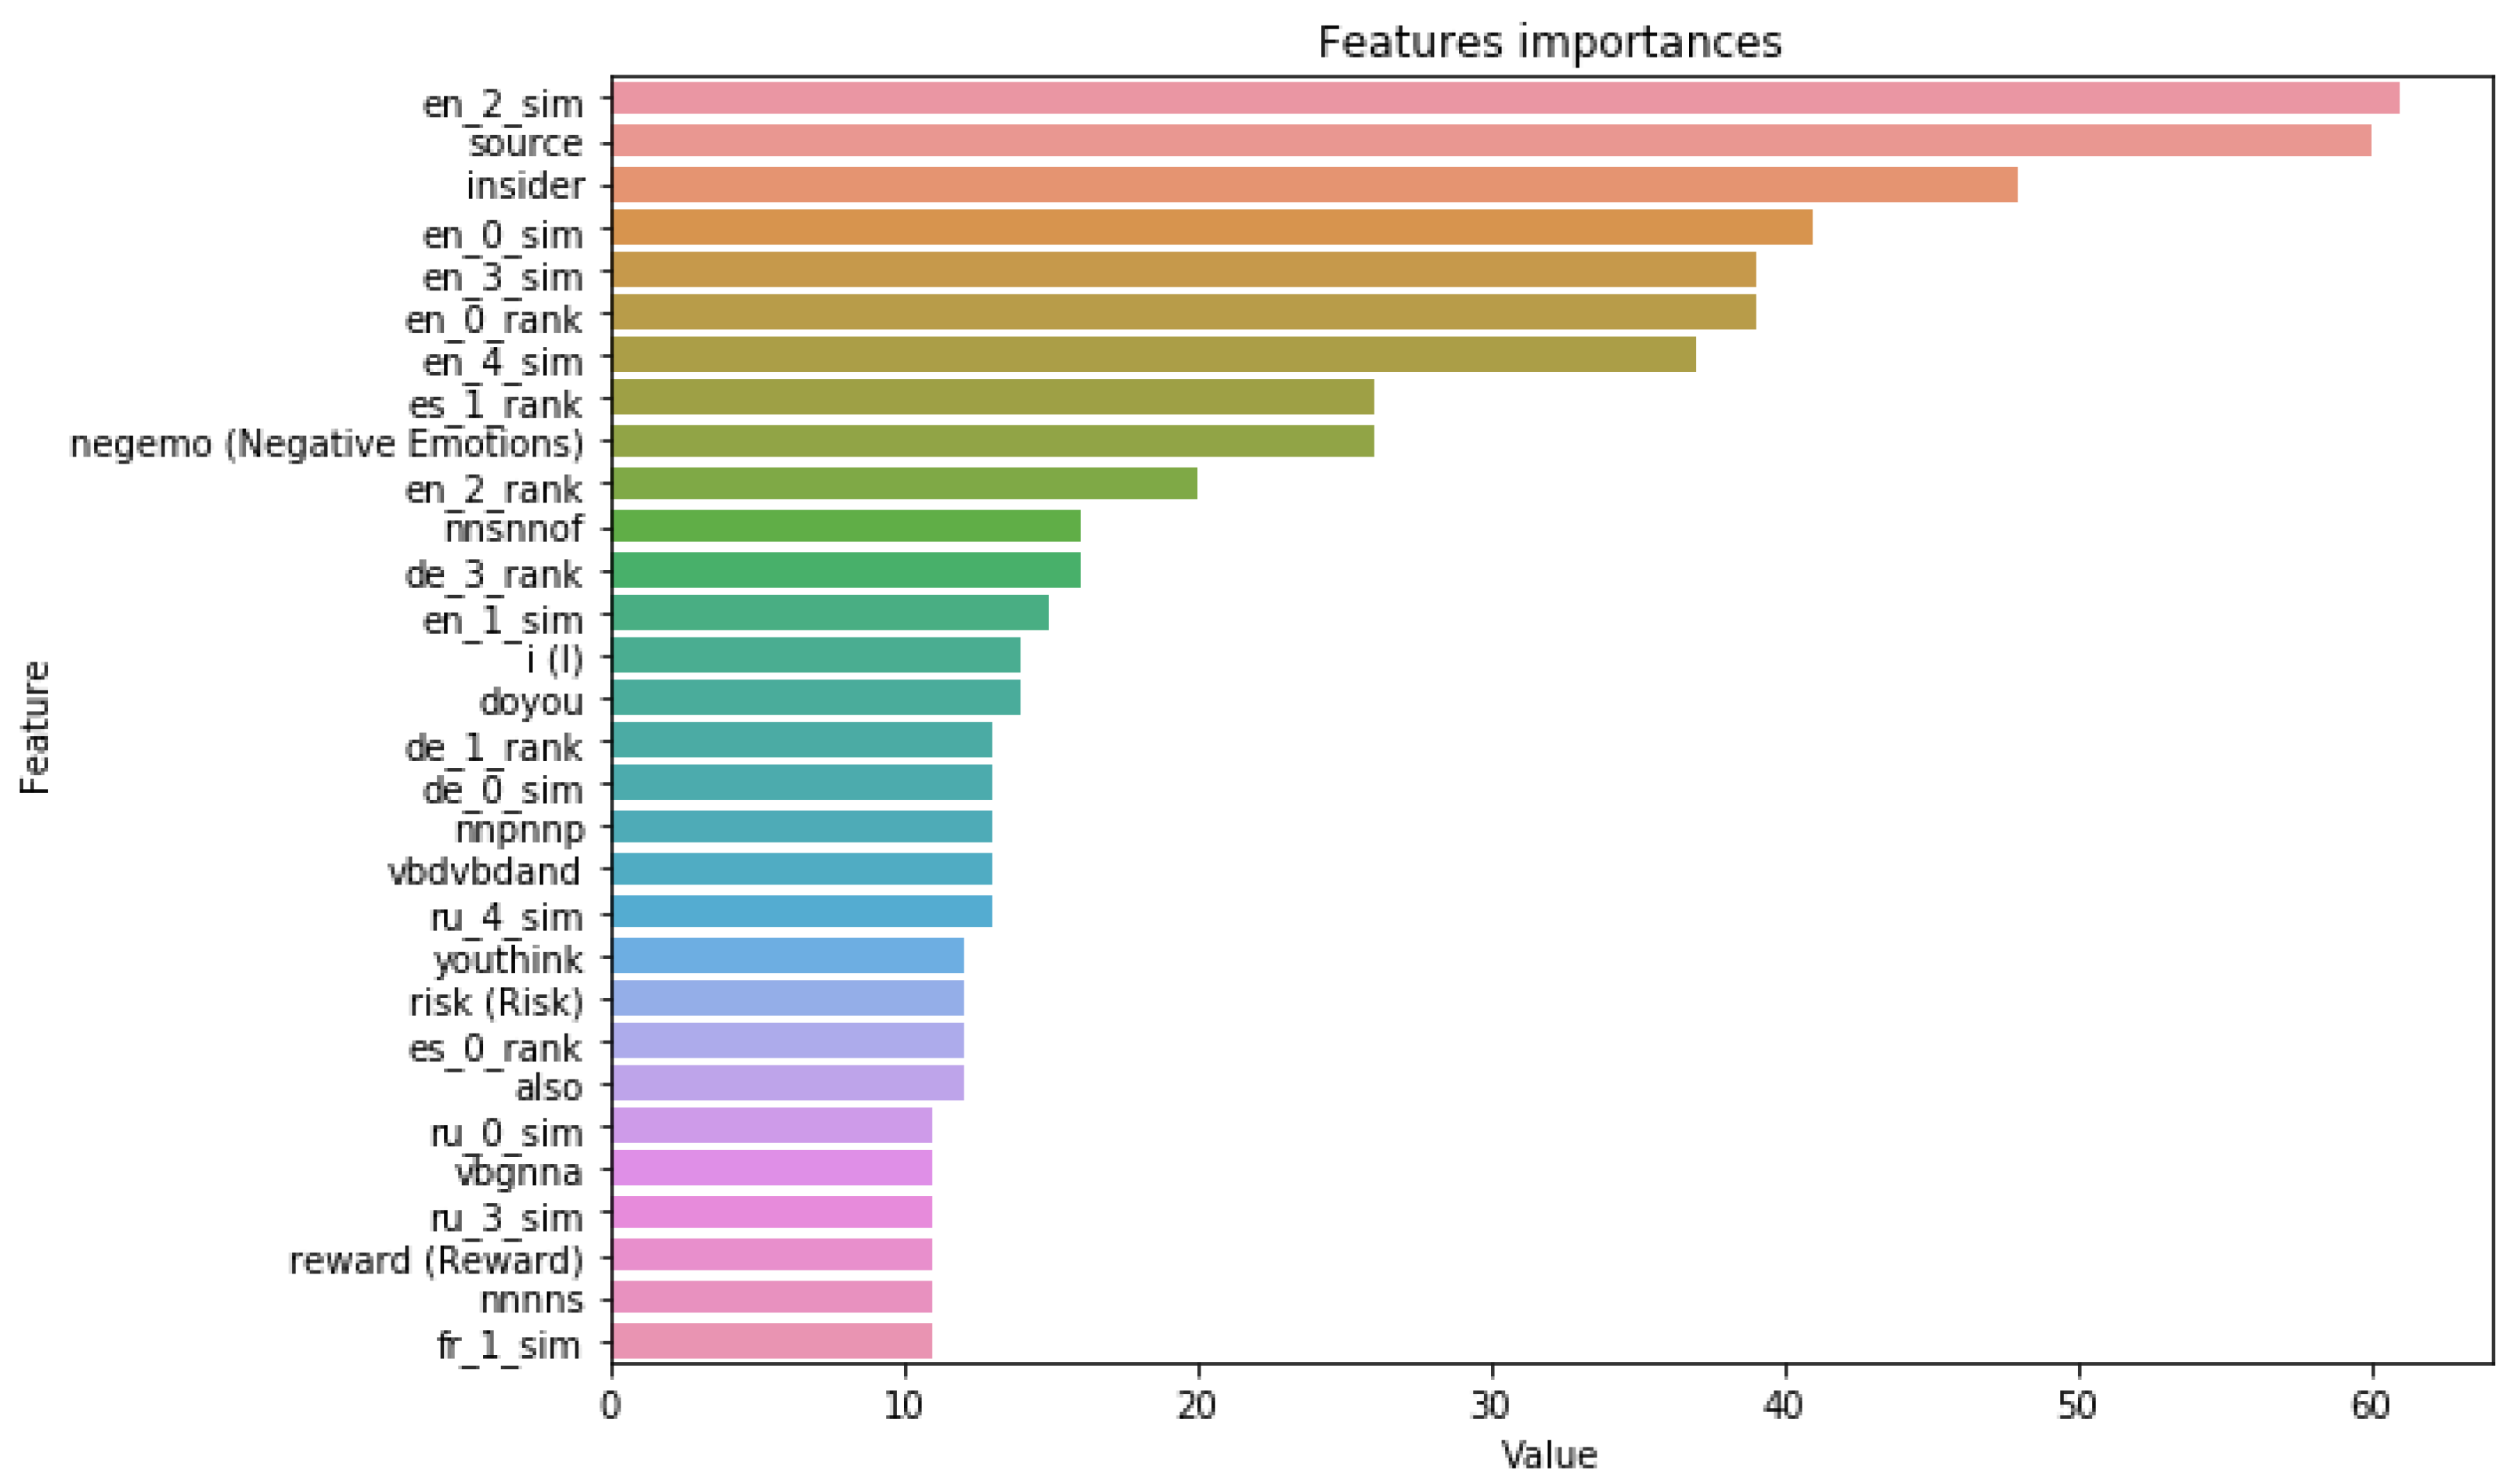Click the Feature y-axis label
Image resolution: width=2516 pixels, height=1484 pixels.
[35, 727]
